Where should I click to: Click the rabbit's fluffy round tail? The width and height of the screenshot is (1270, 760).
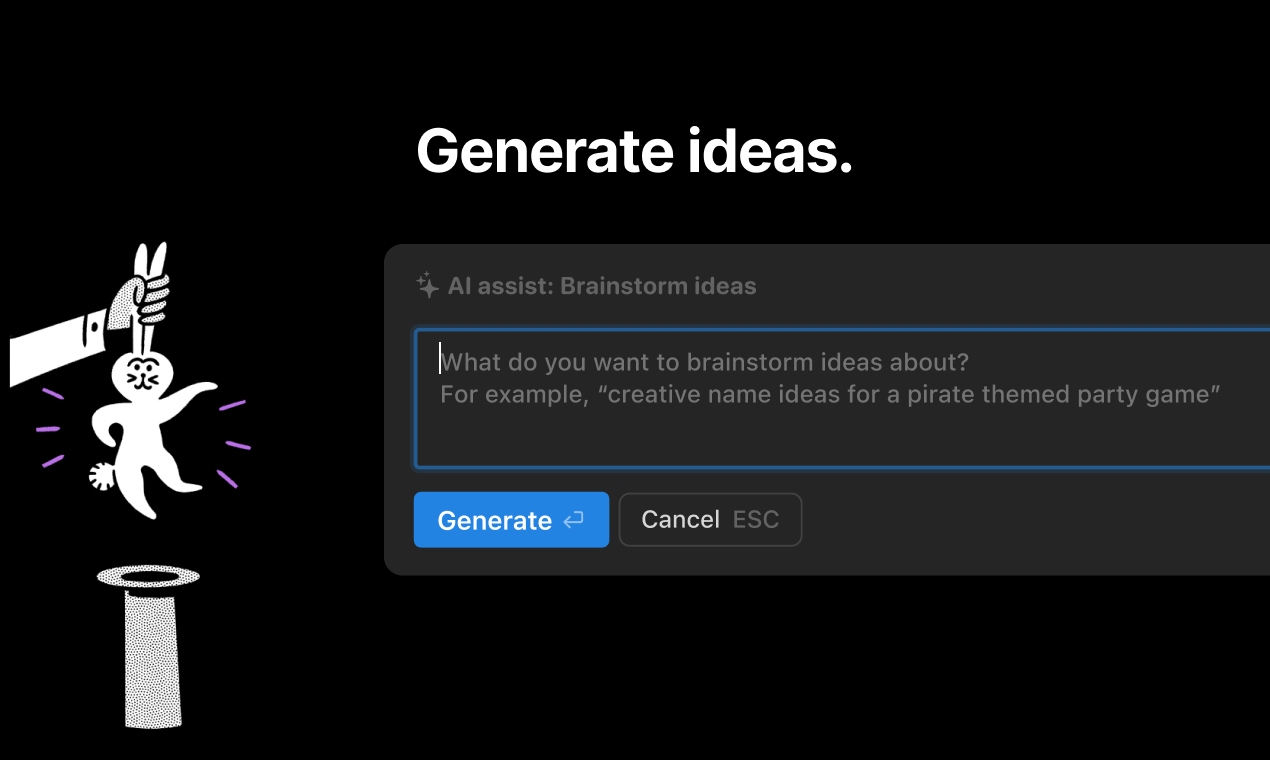click(x=101, y=477)
